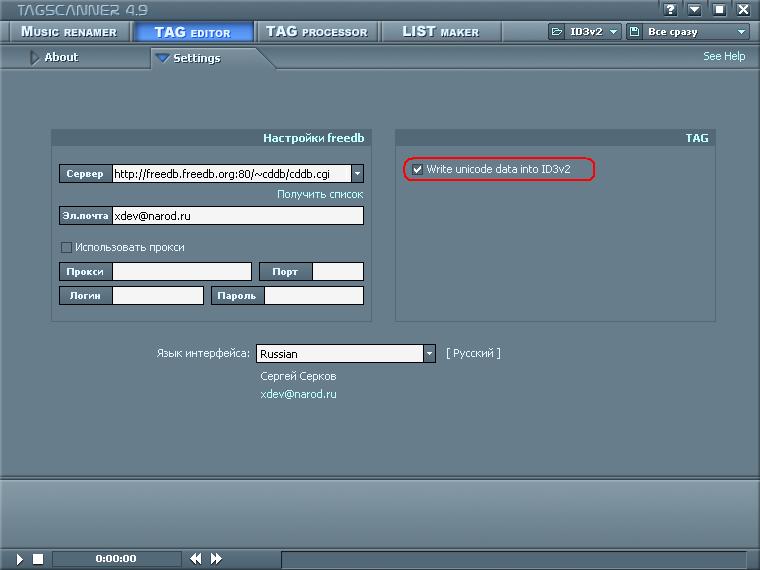The width and height of the screenshot is (760, 570).
Task: Click the roll-down arrow window icon
Action: (x=694, y=9)
